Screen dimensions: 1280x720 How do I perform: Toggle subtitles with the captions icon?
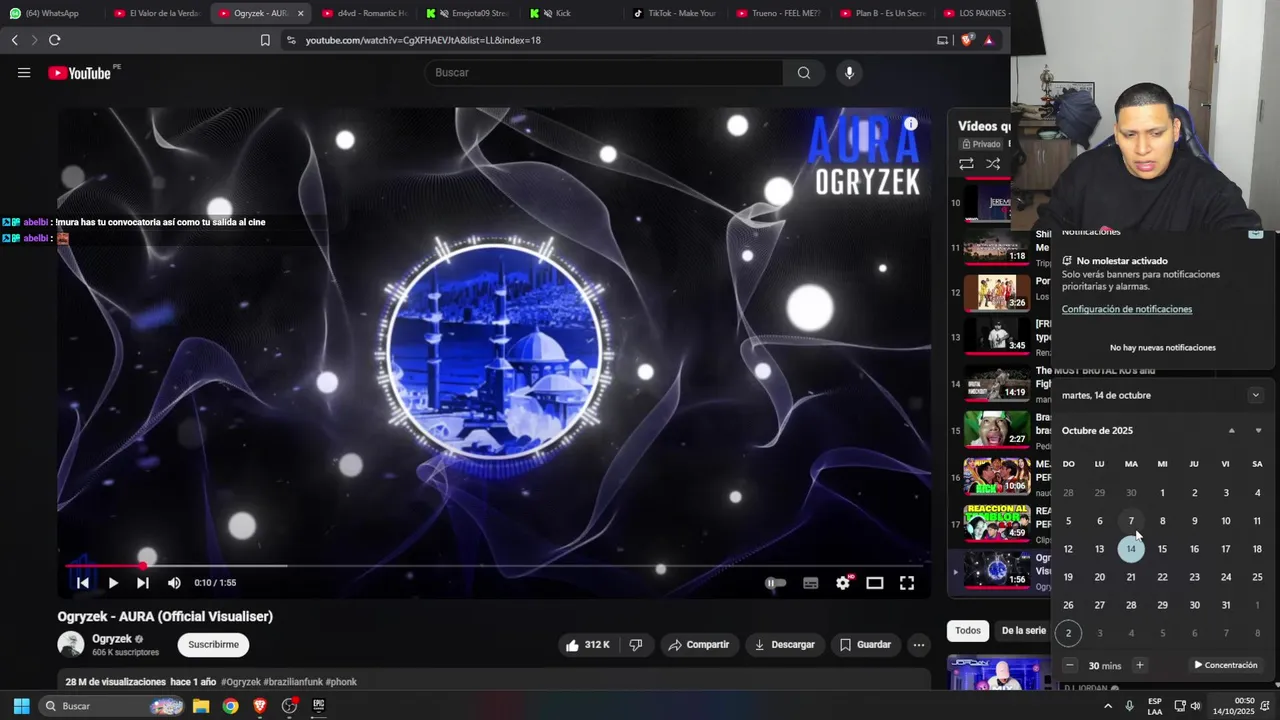811,583
